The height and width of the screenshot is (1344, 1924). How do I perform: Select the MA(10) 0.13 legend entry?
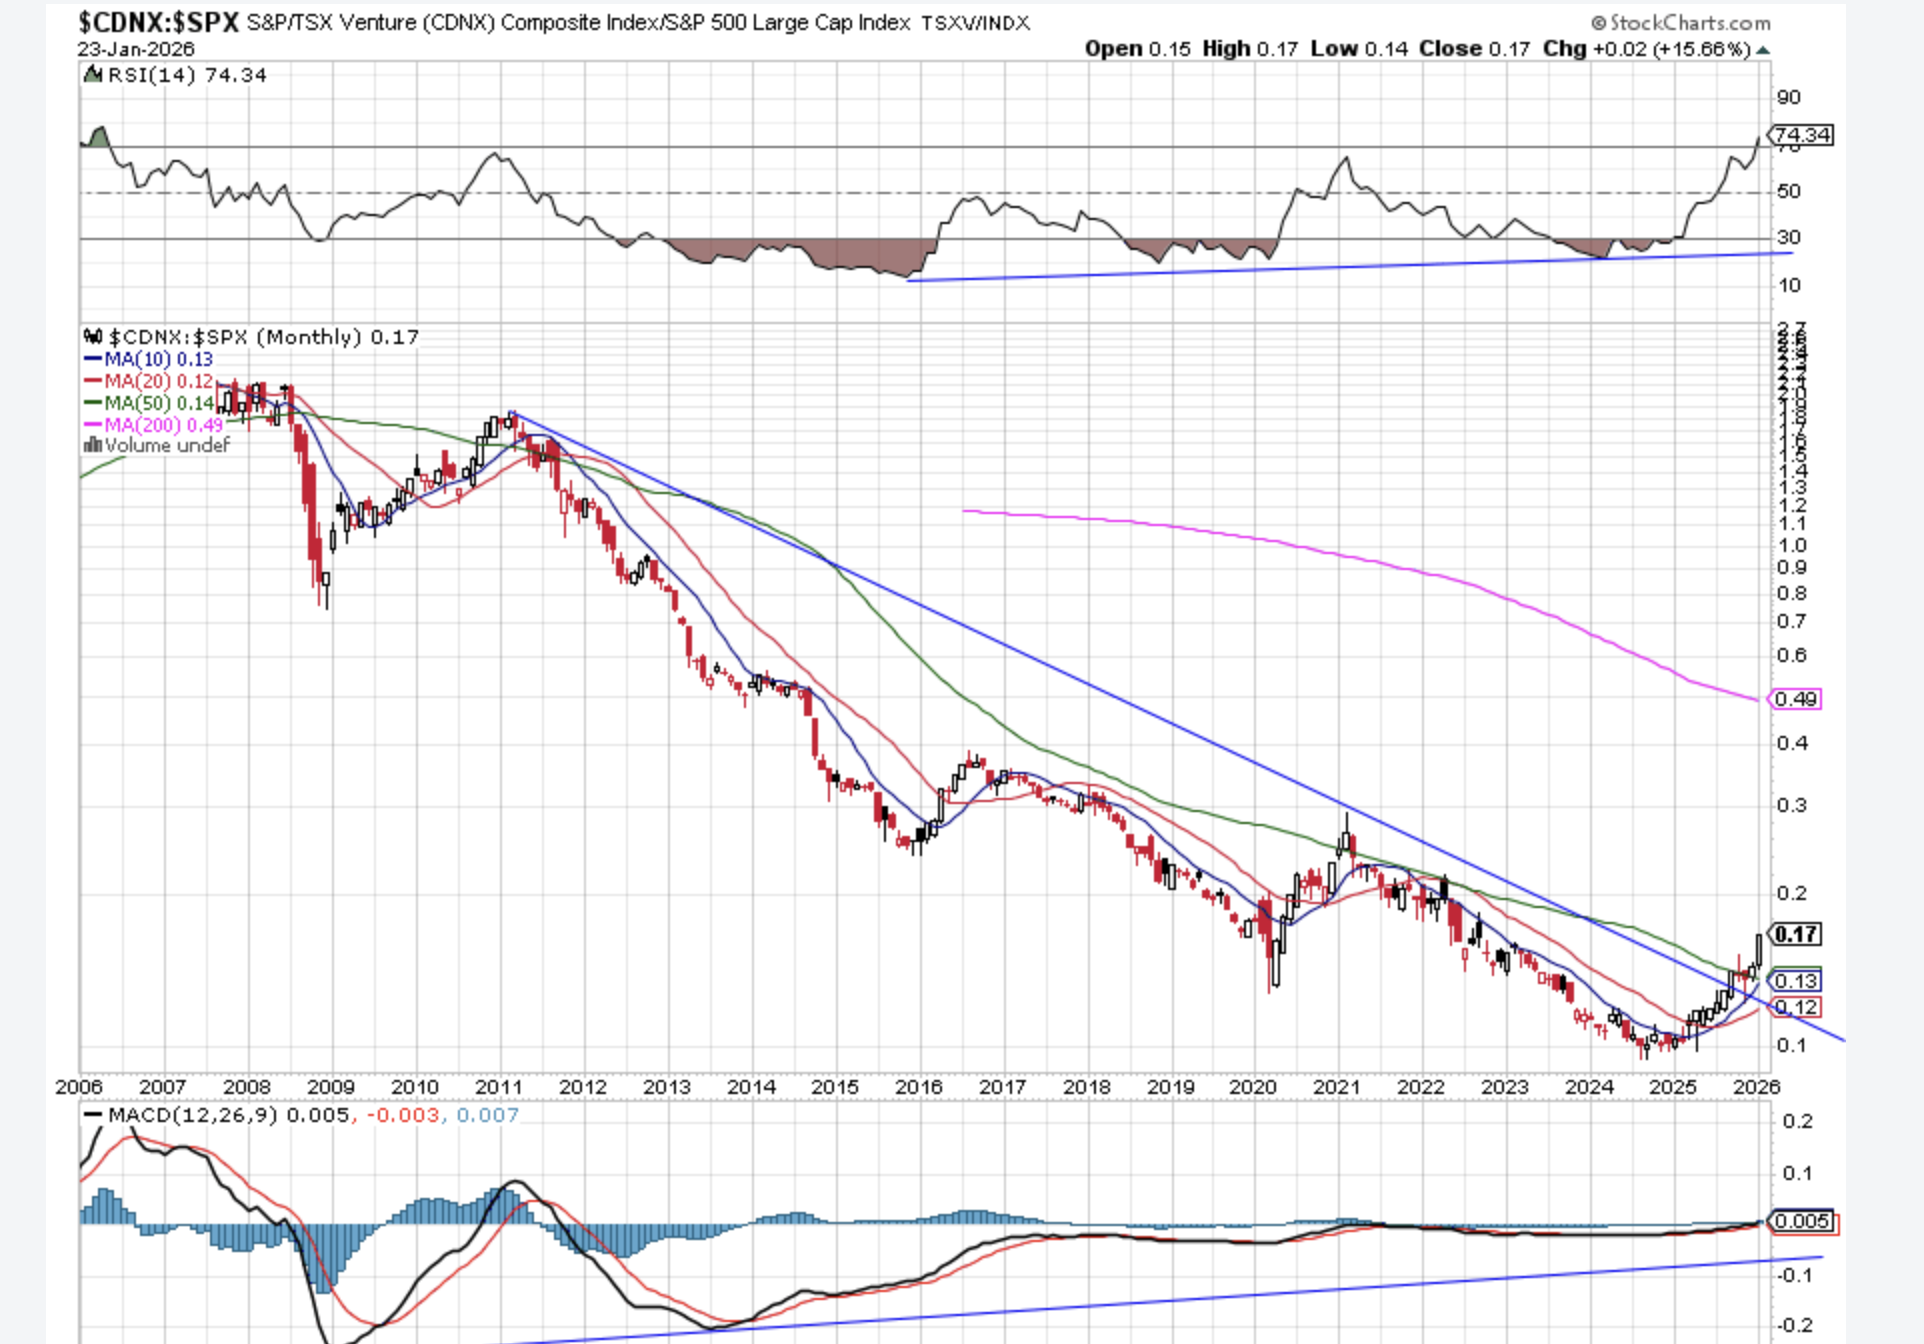click(x=158, y=359)
